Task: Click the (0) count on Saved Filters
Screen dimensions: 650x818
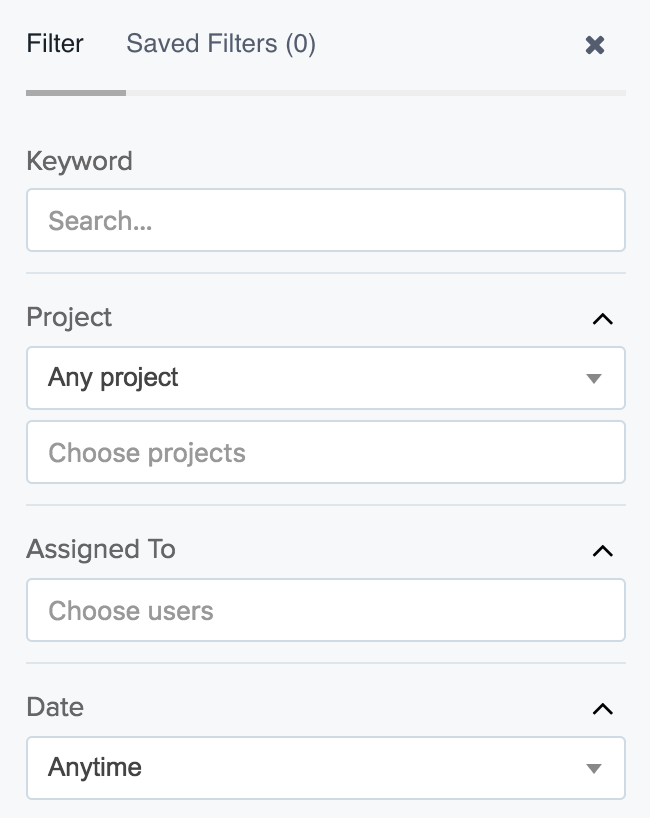Action: 300,44
